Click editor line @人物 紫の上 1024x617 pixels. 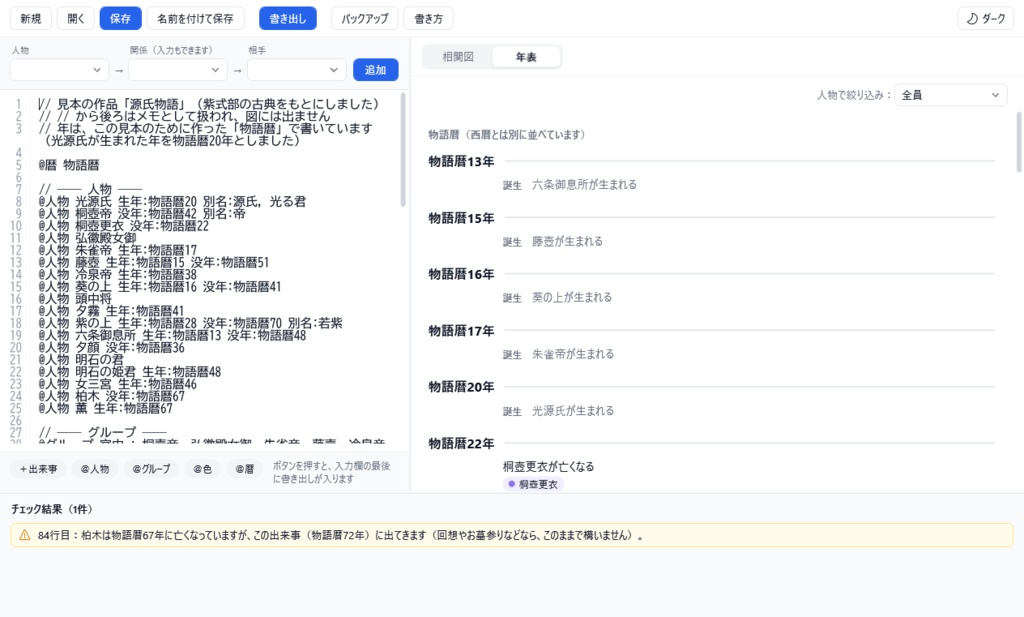coord(190,323)
